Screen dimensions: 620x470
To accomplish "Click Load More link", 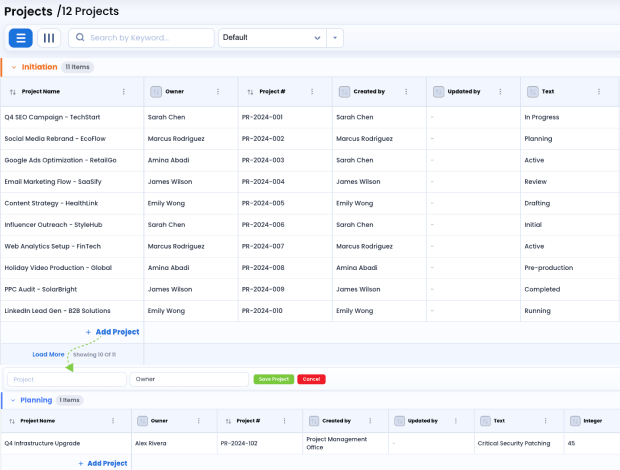I will click(48, 355).
